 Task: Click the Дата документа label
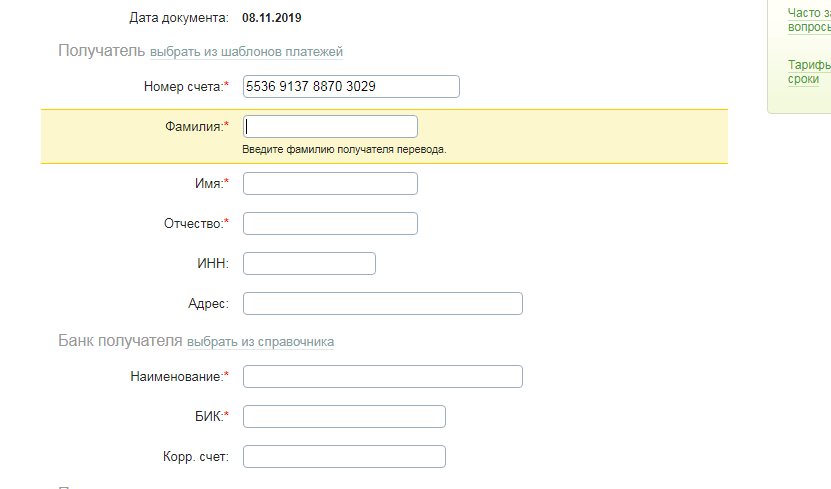tap(179, 18)
